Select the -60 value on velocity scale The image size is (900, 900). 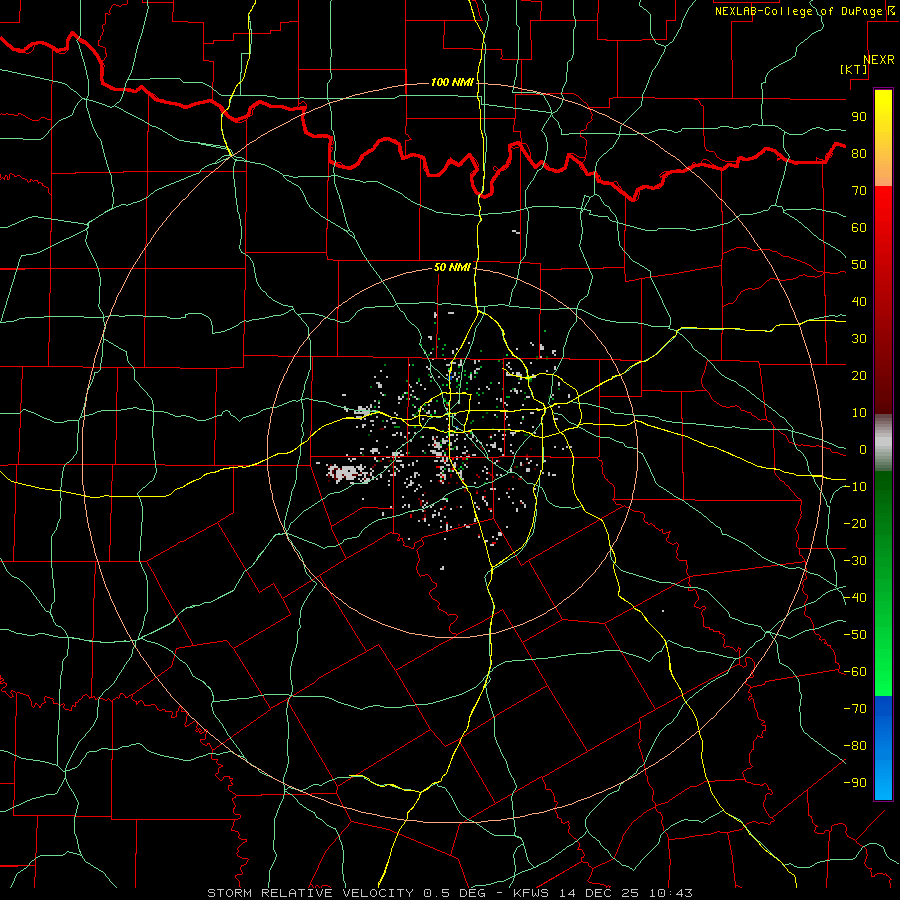click(x=855, y=672)
